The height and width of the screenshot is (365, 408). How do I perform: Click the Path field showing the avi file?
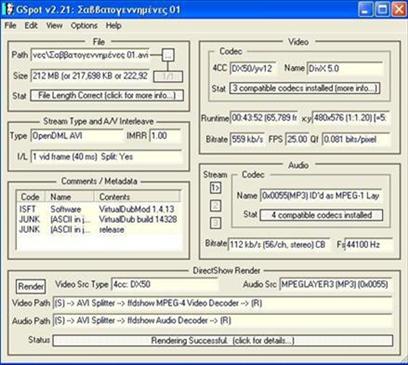pos(90,55)
